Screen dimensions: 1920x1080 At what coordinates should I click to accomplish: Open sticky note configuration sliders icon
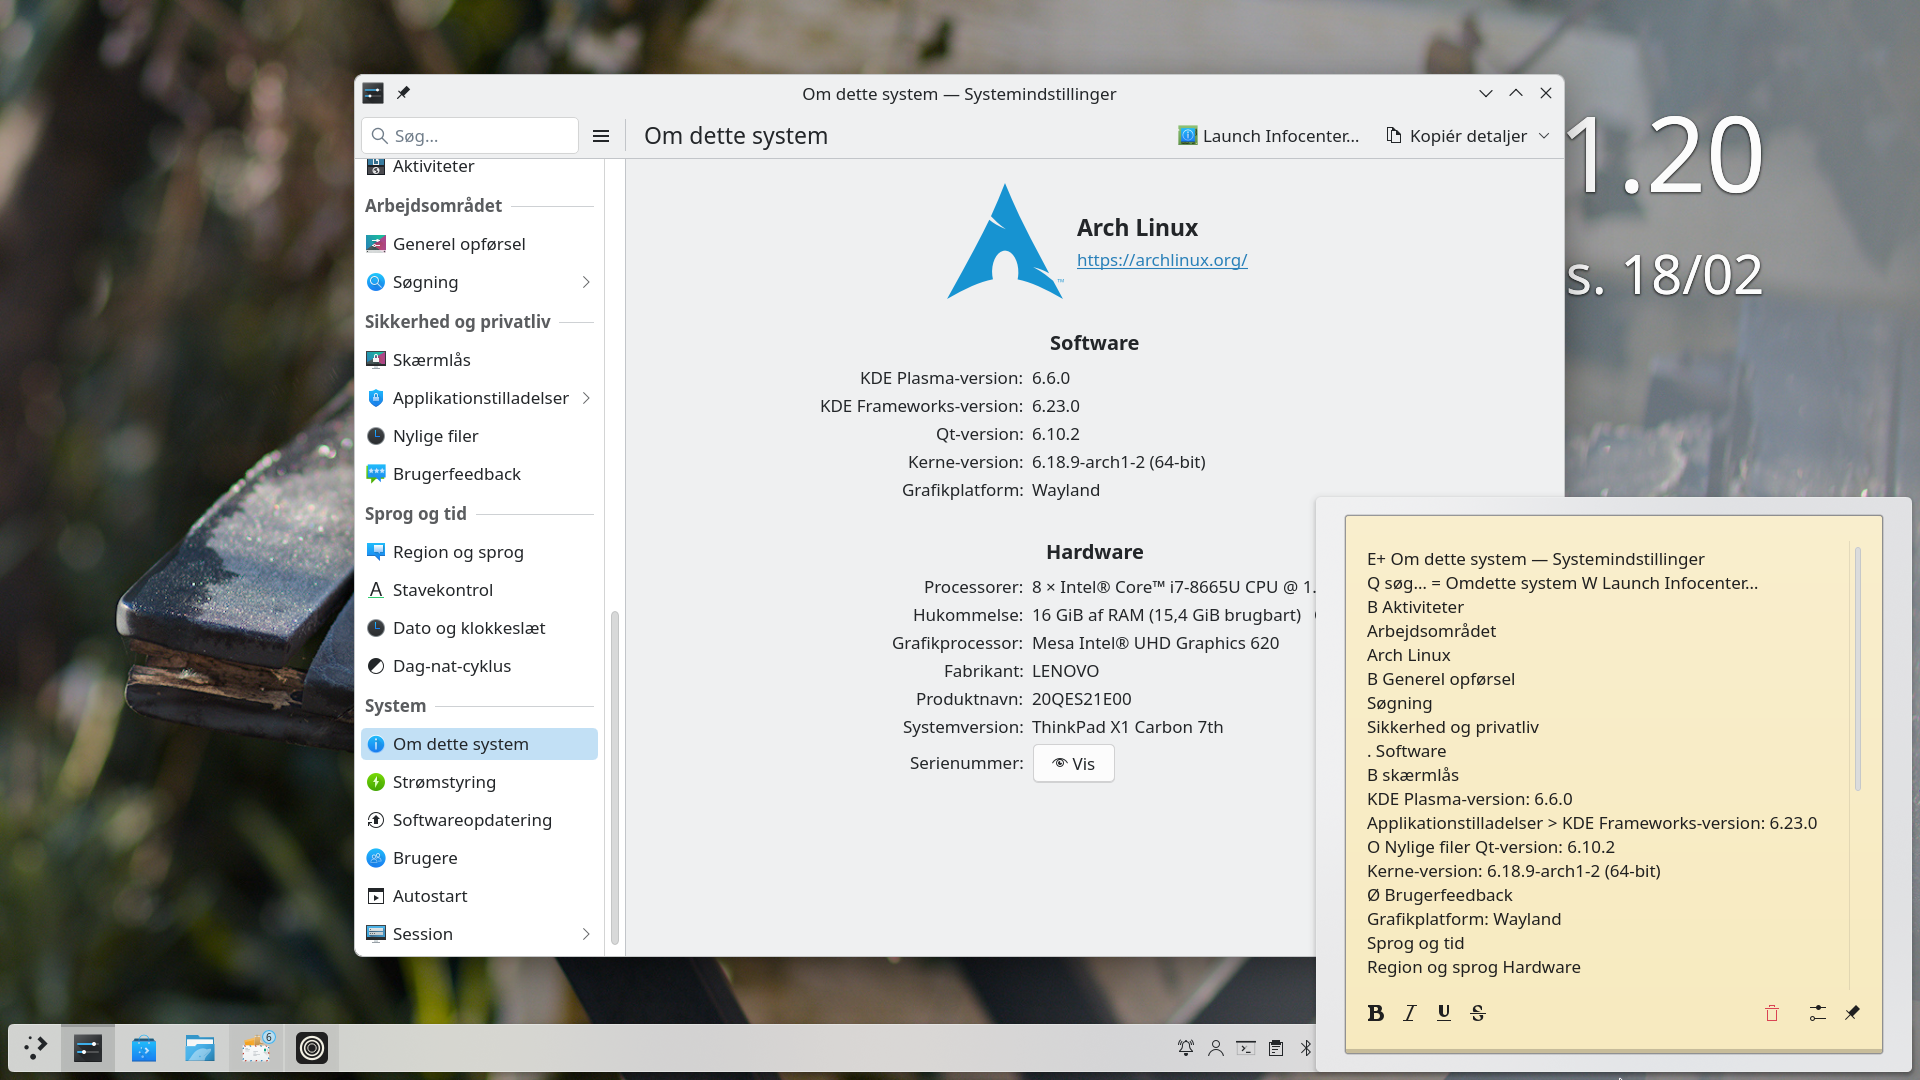(1818, 1013)
